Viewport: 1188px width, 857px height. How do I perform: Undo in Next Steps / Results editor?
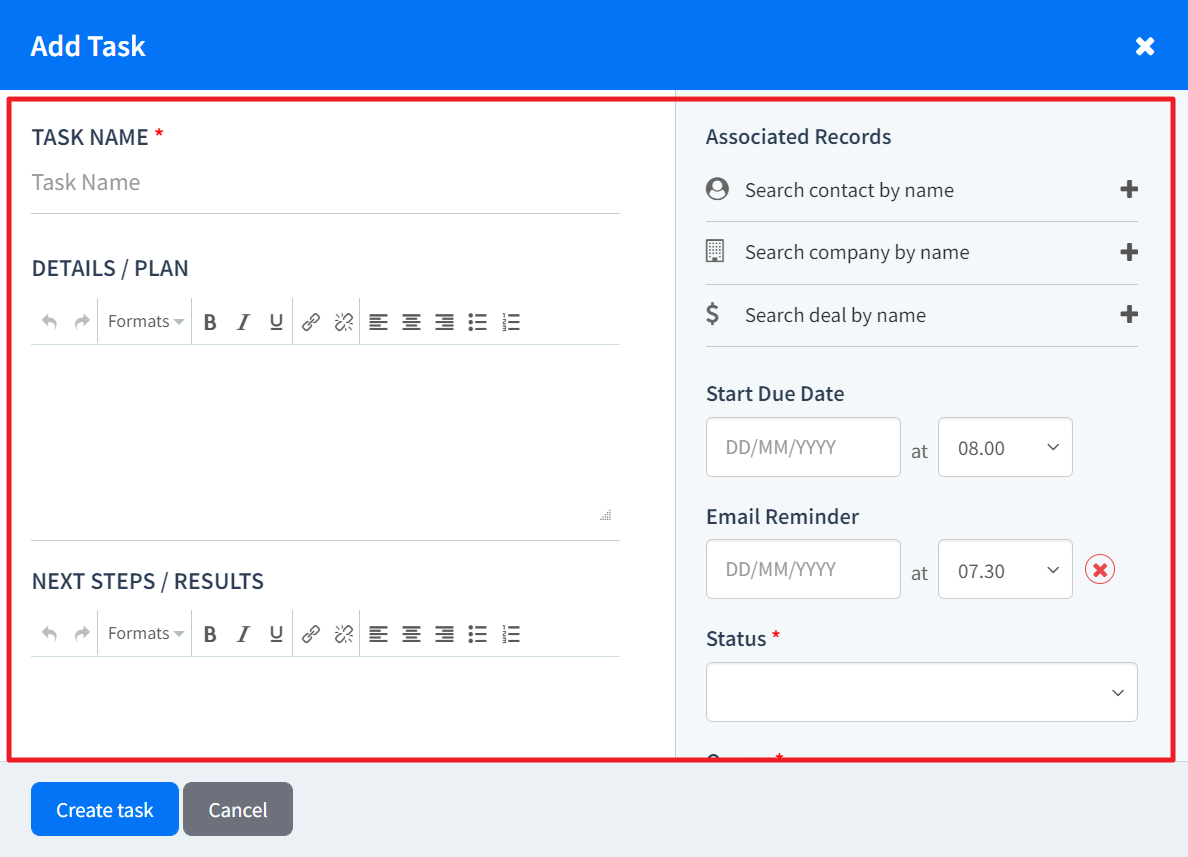coord(49,634)
